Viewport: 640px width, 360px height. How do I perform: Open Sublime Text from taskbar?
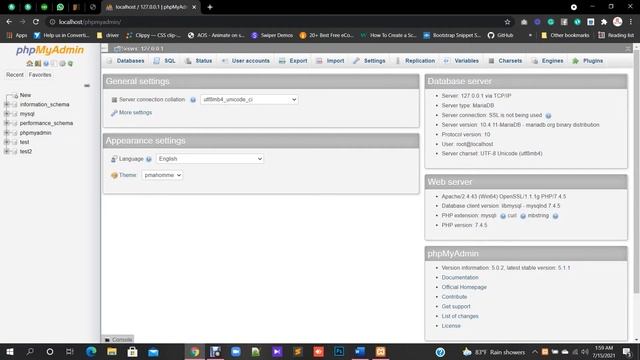click(x=298, y=351)
